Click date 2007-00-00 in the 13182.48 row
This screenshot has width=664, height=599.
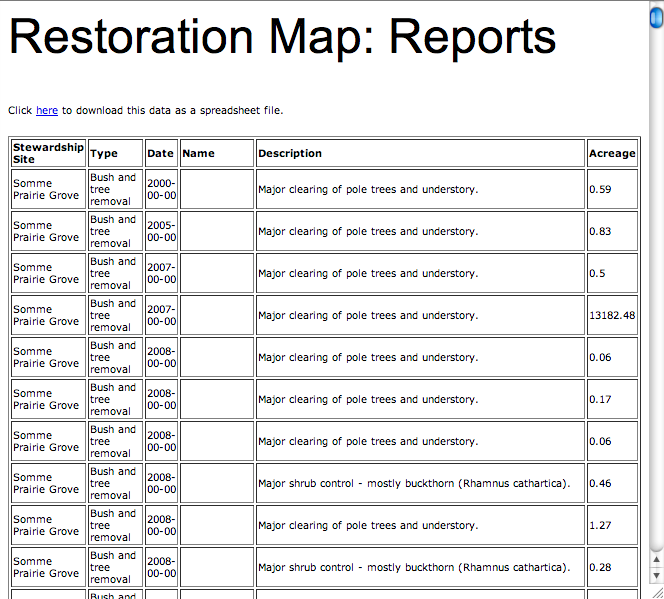pos(161,315)
